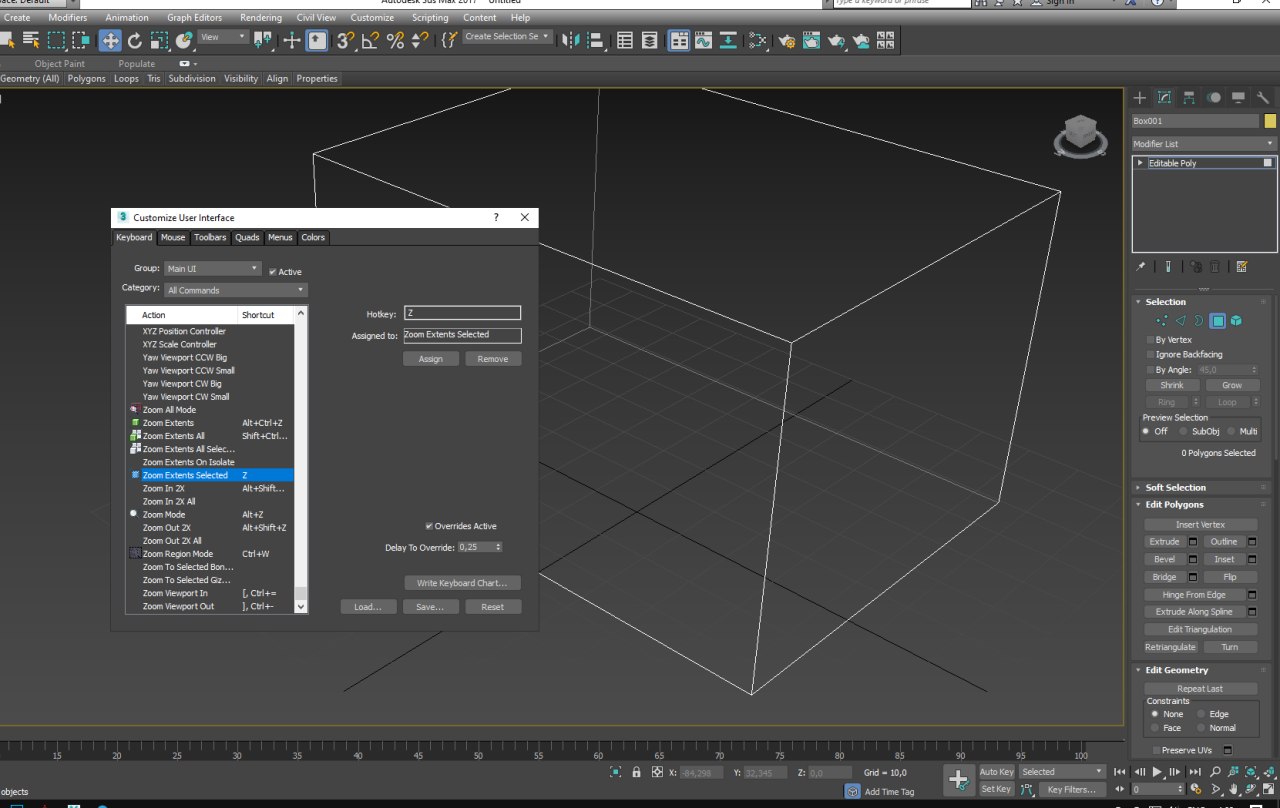Select the Edge sub-object level icon
Screen dimensions: 1280x808
point(1180,321)
